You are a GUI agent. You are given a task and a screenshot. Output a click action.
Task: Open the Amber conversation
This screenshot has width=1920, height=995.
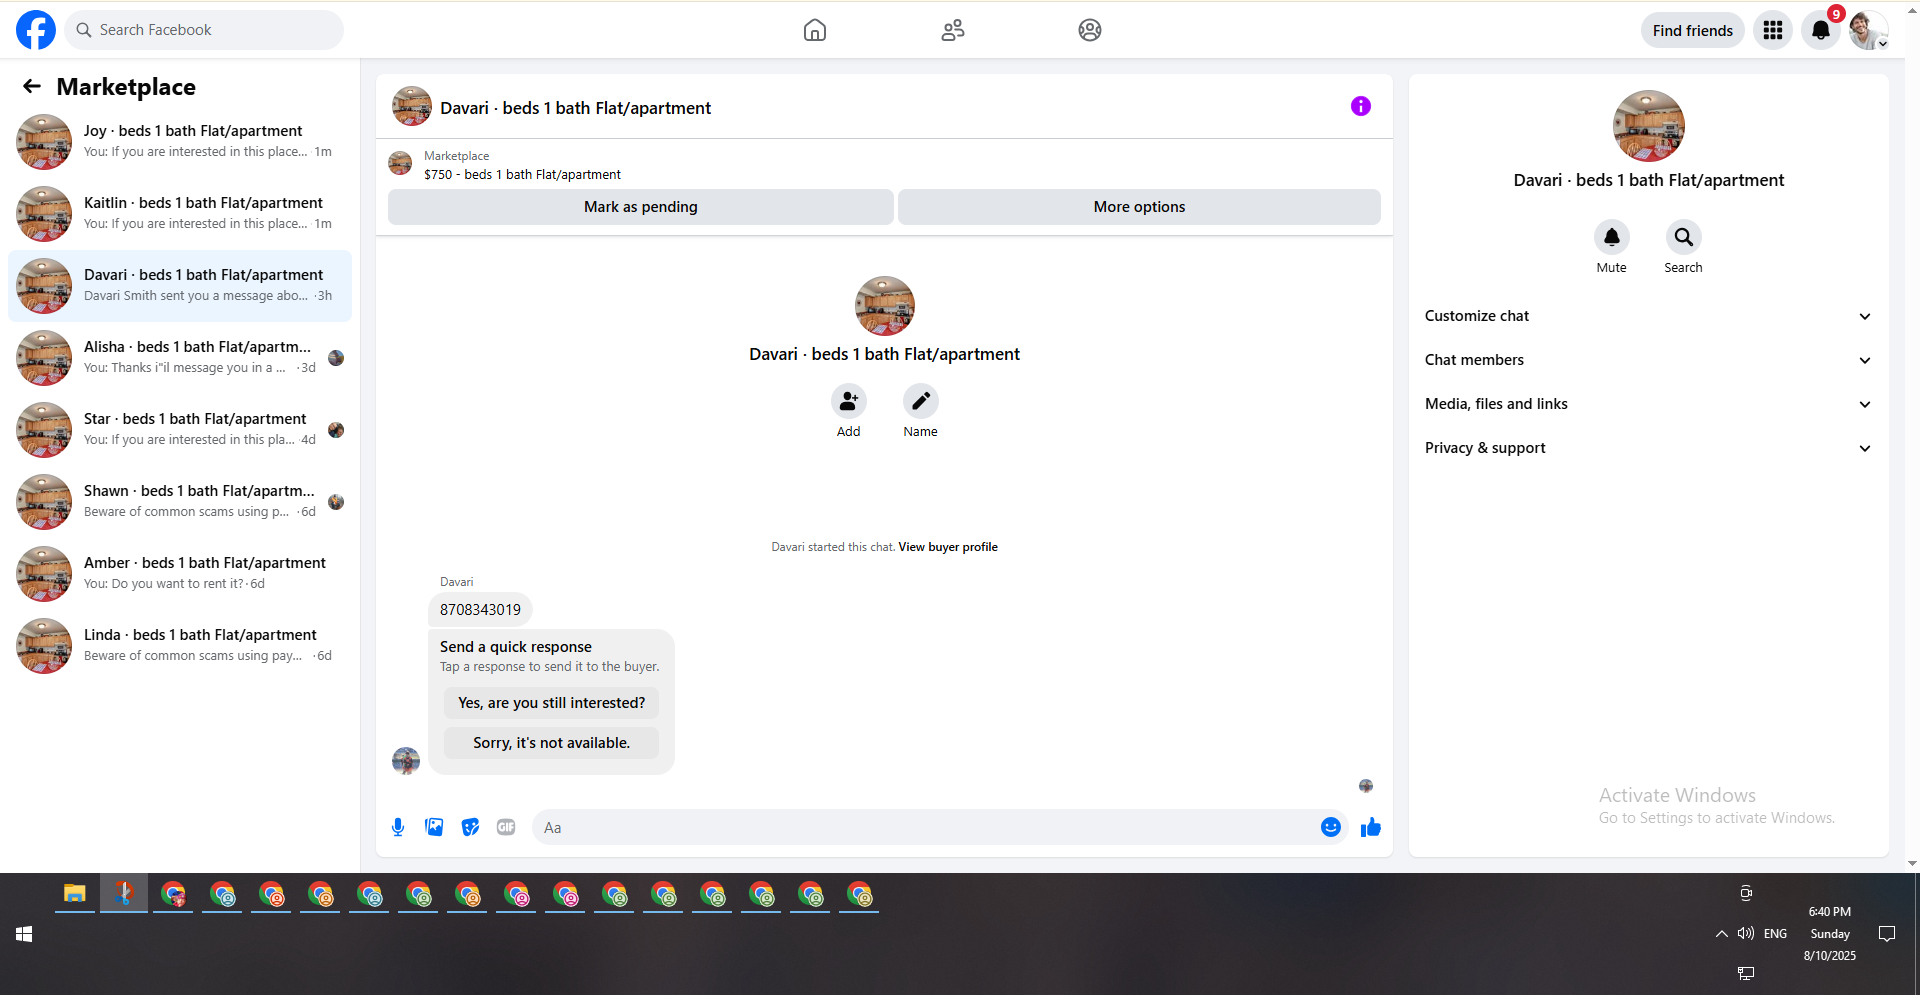point(180,574)
